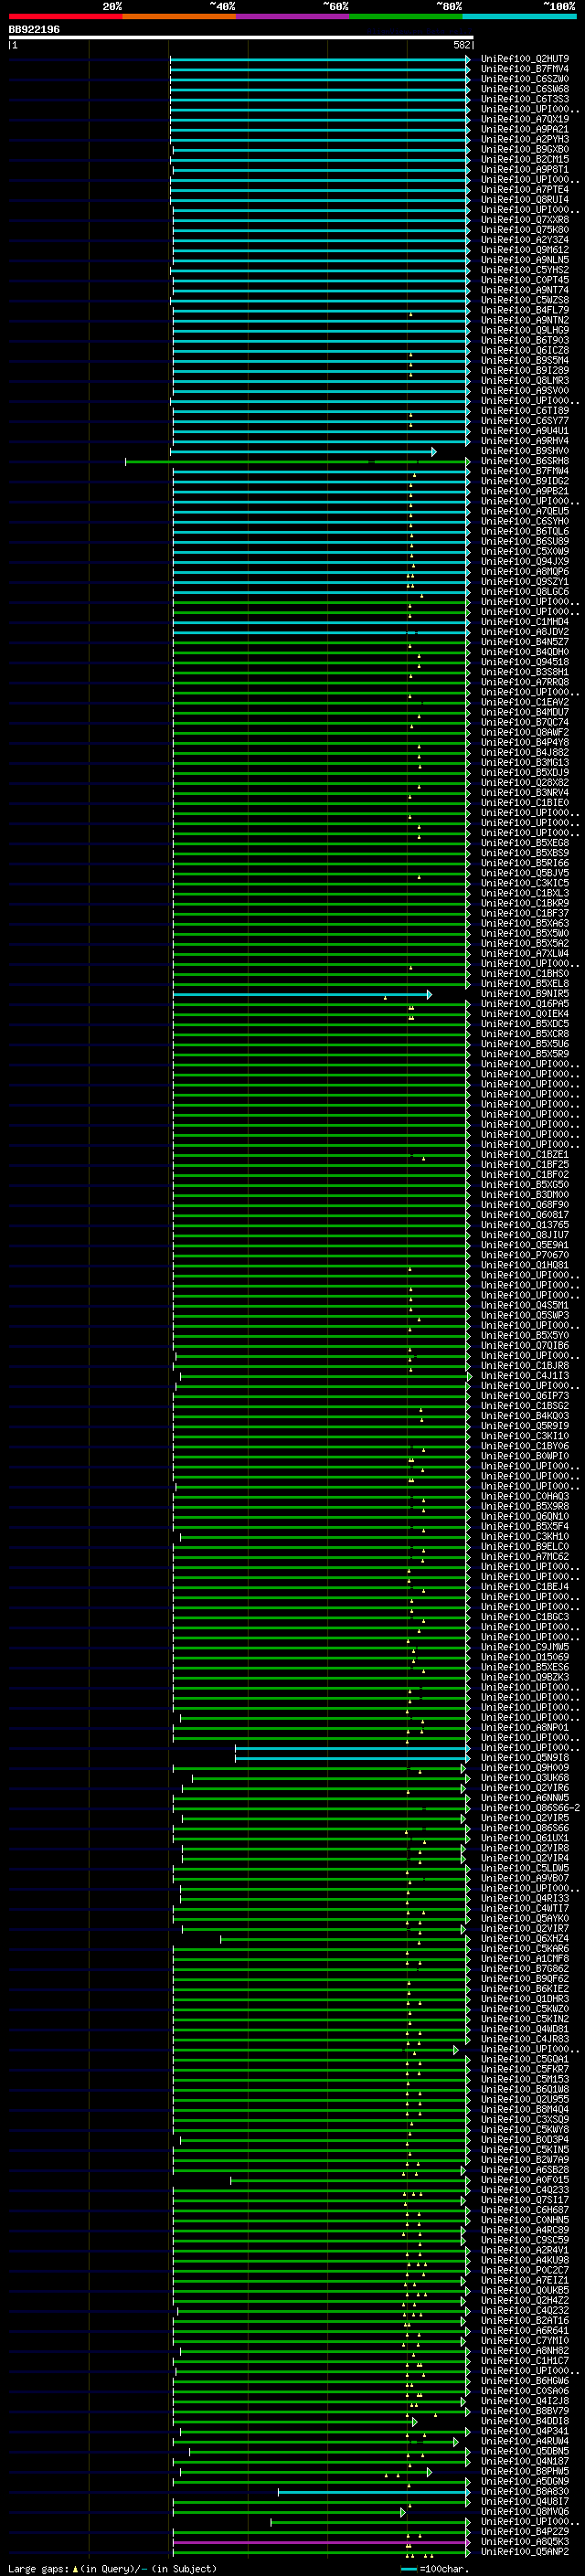Click the green ~80% identity legend segment

tap(406, 16)
